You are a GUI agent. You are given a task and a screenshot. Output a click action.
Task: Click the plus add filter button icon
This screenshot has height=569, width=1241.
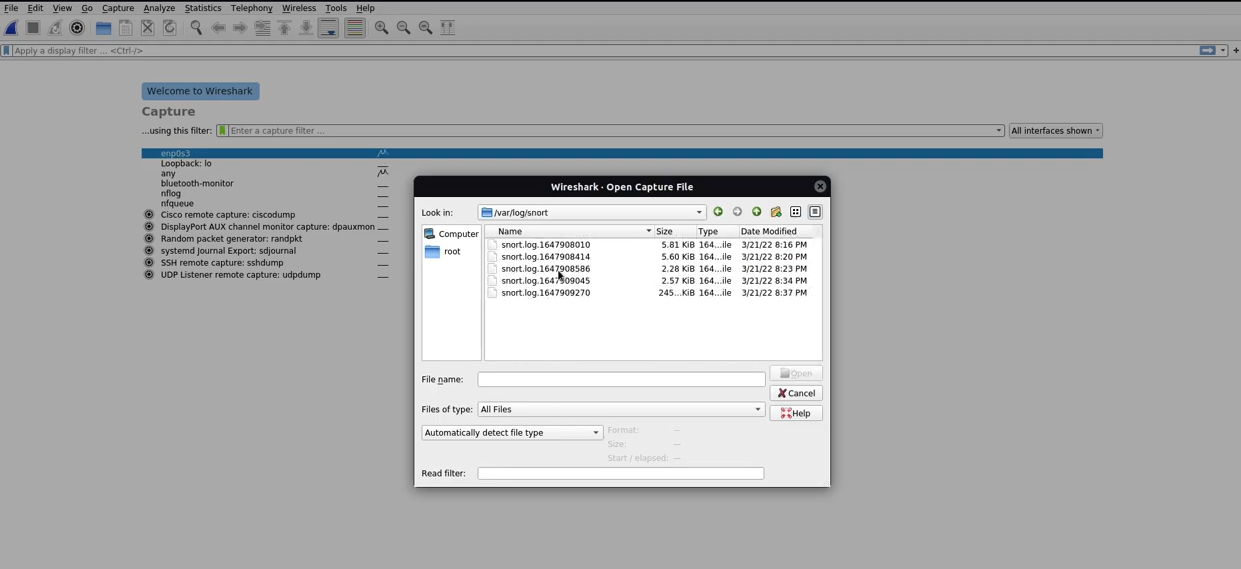1236,50
